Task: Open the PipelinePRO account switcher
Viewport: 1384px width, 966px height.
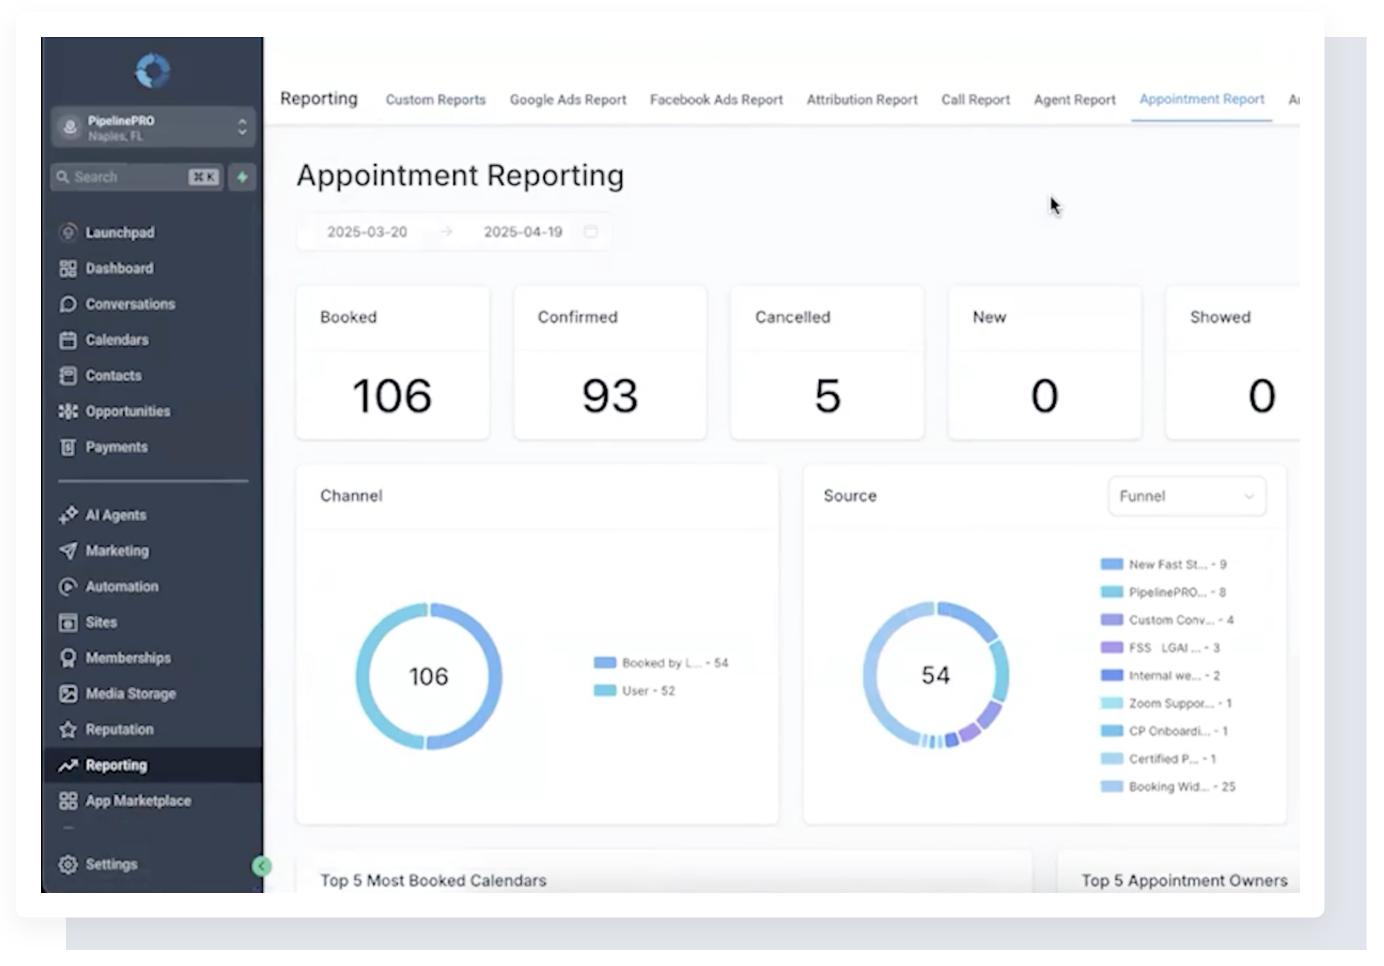Action: tap(153, 127)
